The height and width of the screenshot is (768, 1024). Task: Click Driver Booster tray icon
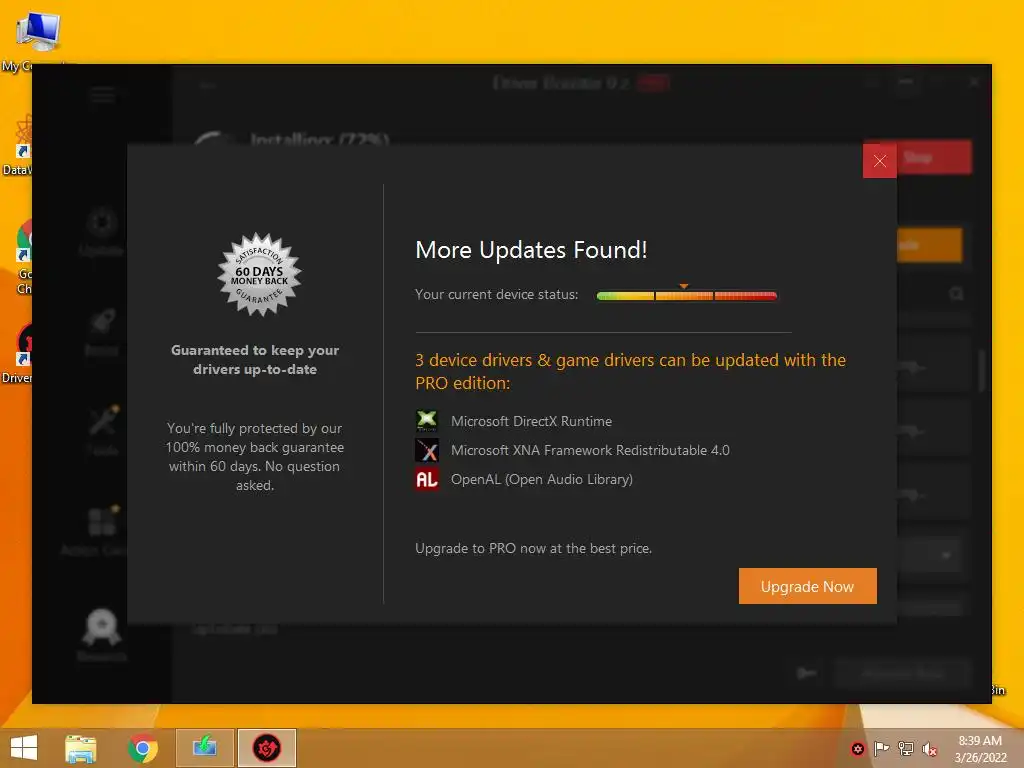858,749
